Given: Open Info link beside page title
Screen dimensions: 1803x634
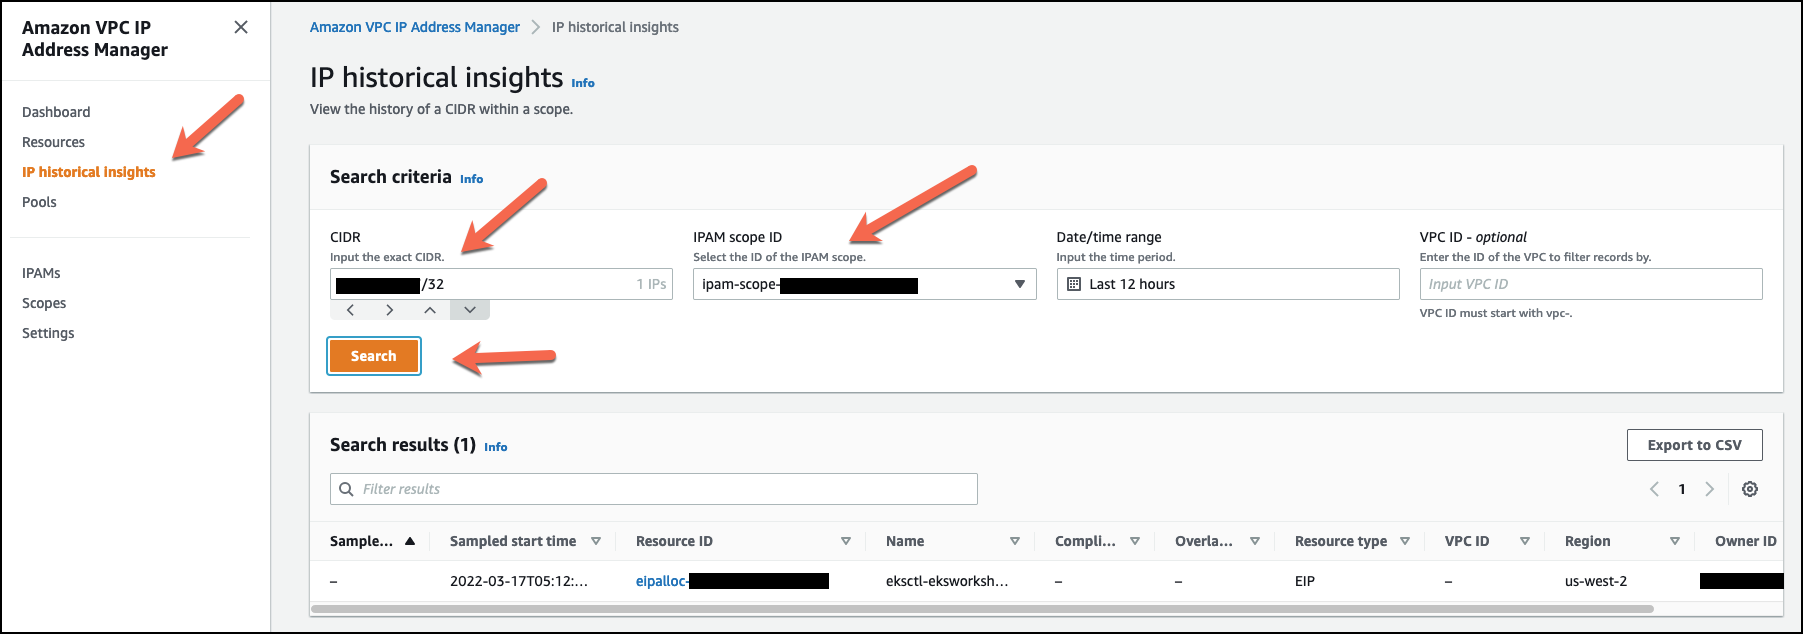Looking at the screenshot, I should coord(583,83).
